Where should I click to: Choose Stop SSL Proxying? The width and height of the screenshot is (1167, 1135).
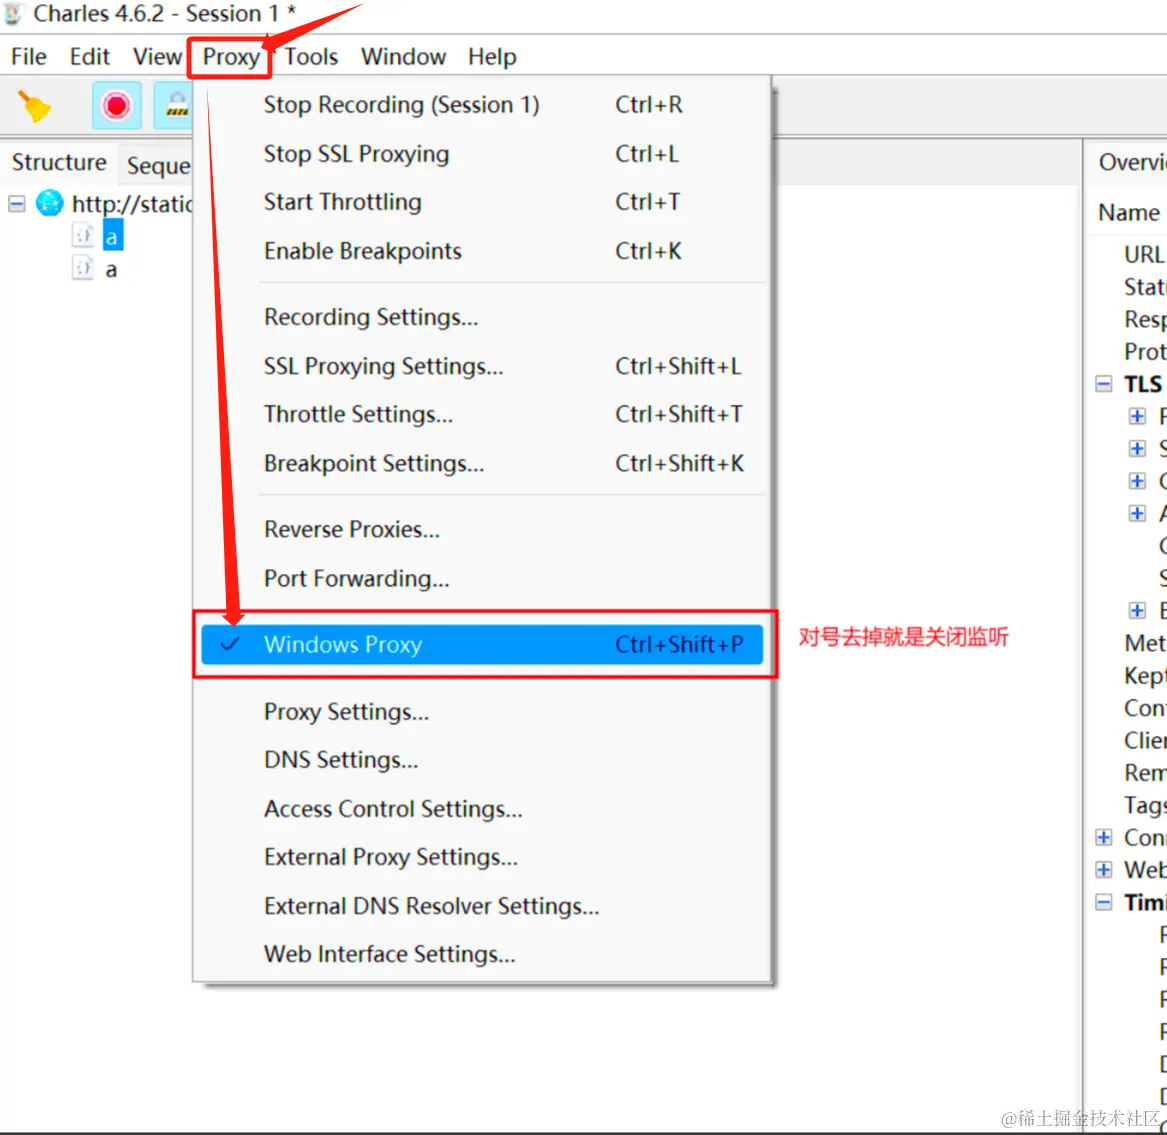(482, 154)
